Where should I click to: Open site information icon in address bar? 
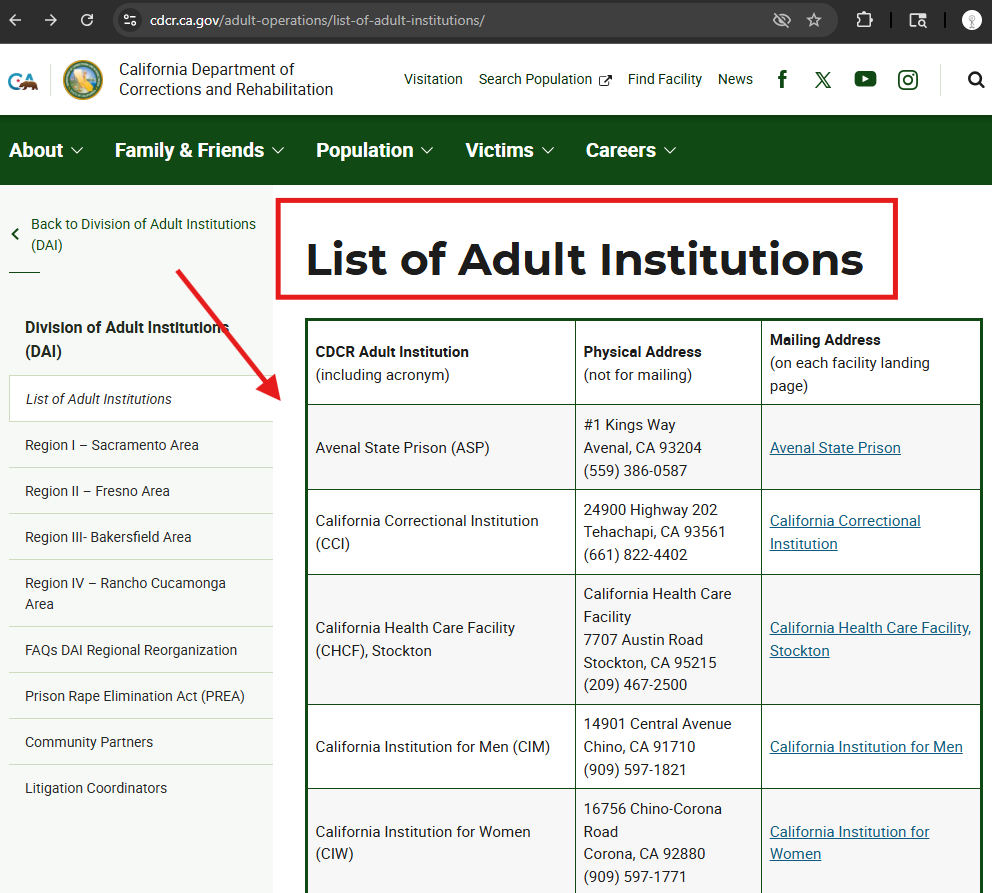(x=130, y=20)
